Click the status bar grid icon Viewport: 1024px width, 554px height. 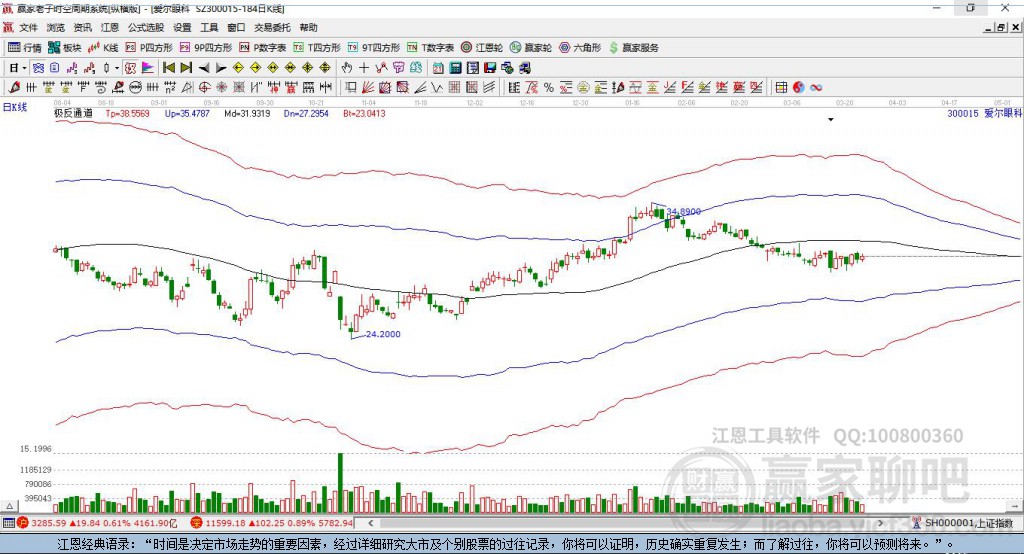[x=8, y=523]
